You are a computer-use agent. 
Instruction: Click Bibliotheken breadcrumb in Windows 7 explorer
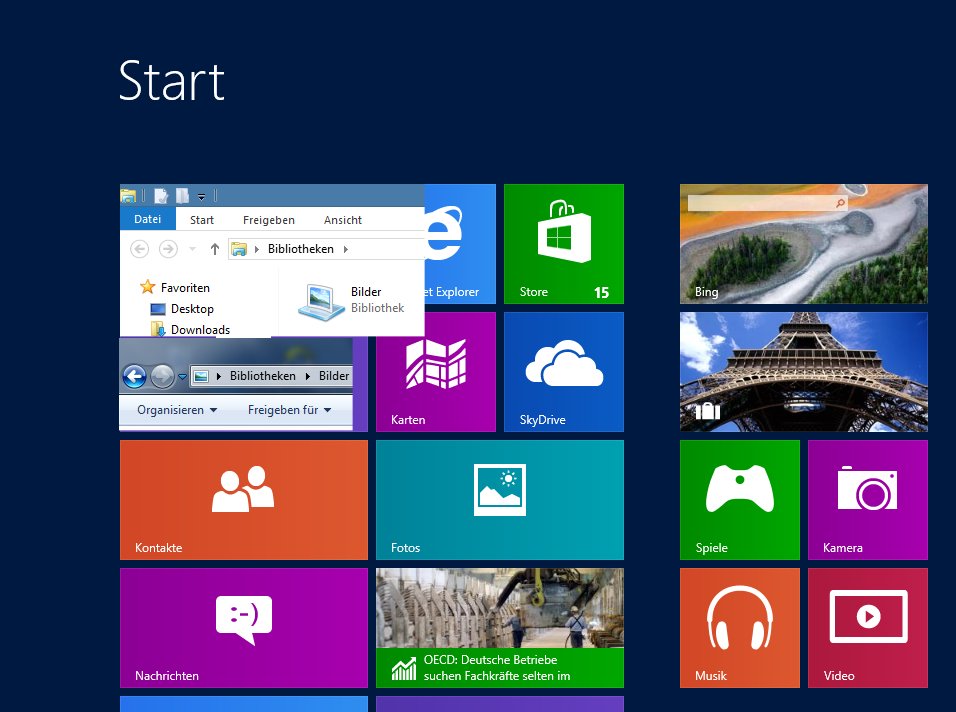click(263, 376)
